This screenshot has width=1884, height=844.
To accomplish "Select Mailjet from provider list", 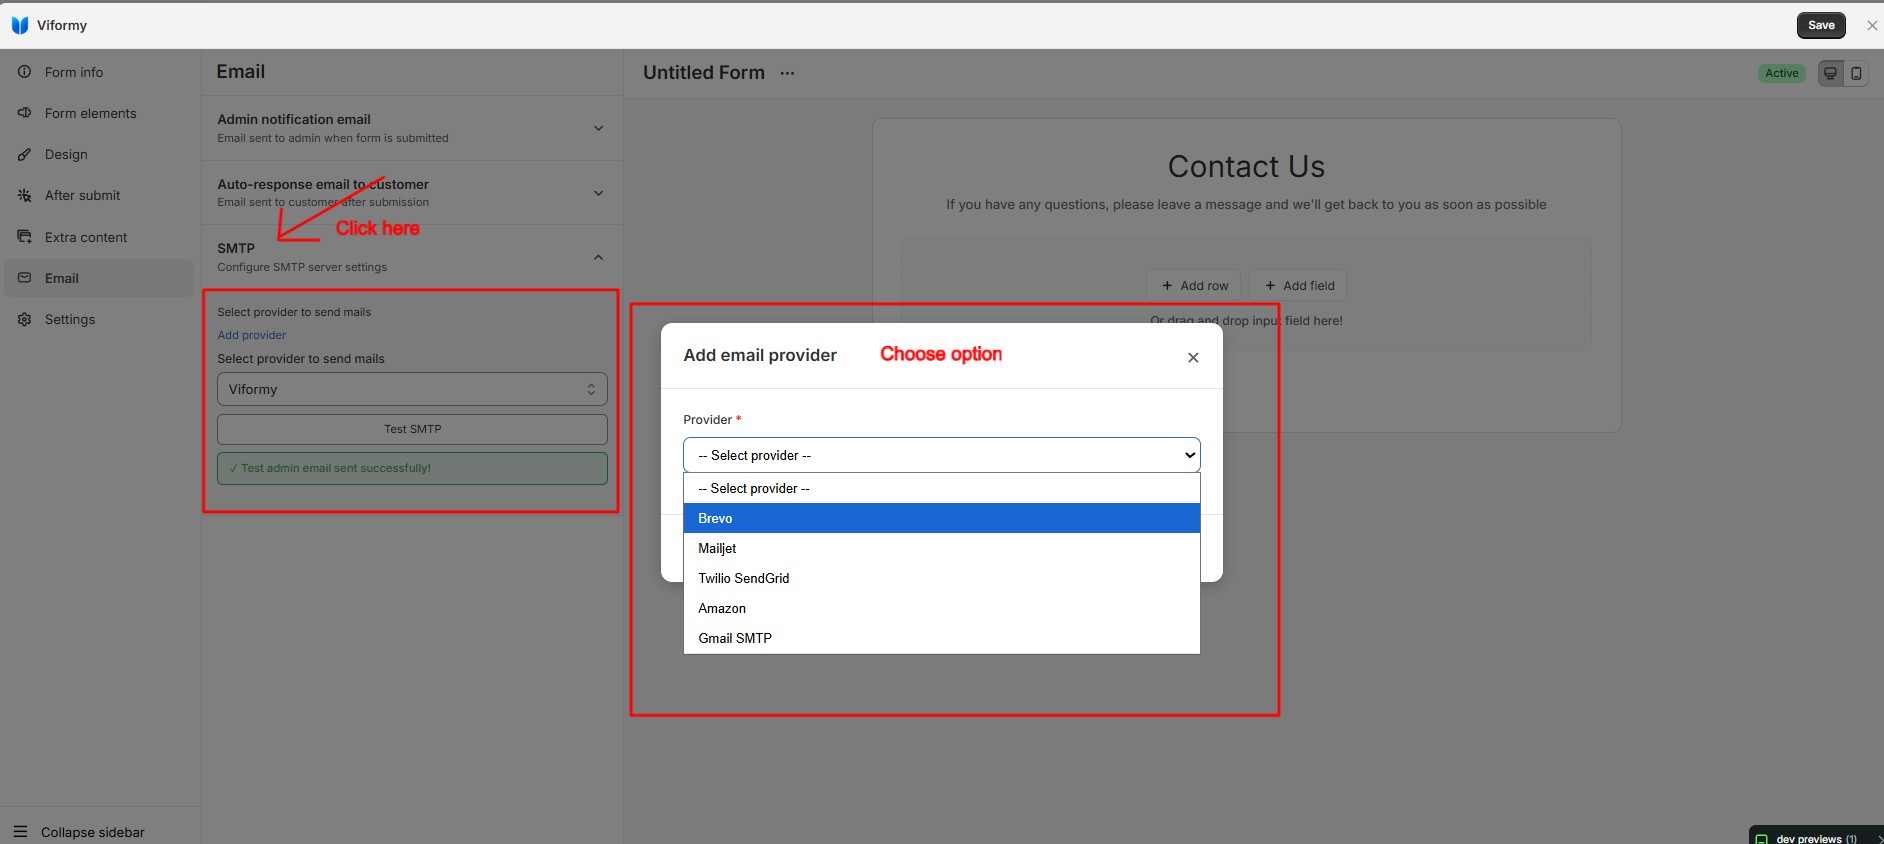I will [x=941, y=548].
